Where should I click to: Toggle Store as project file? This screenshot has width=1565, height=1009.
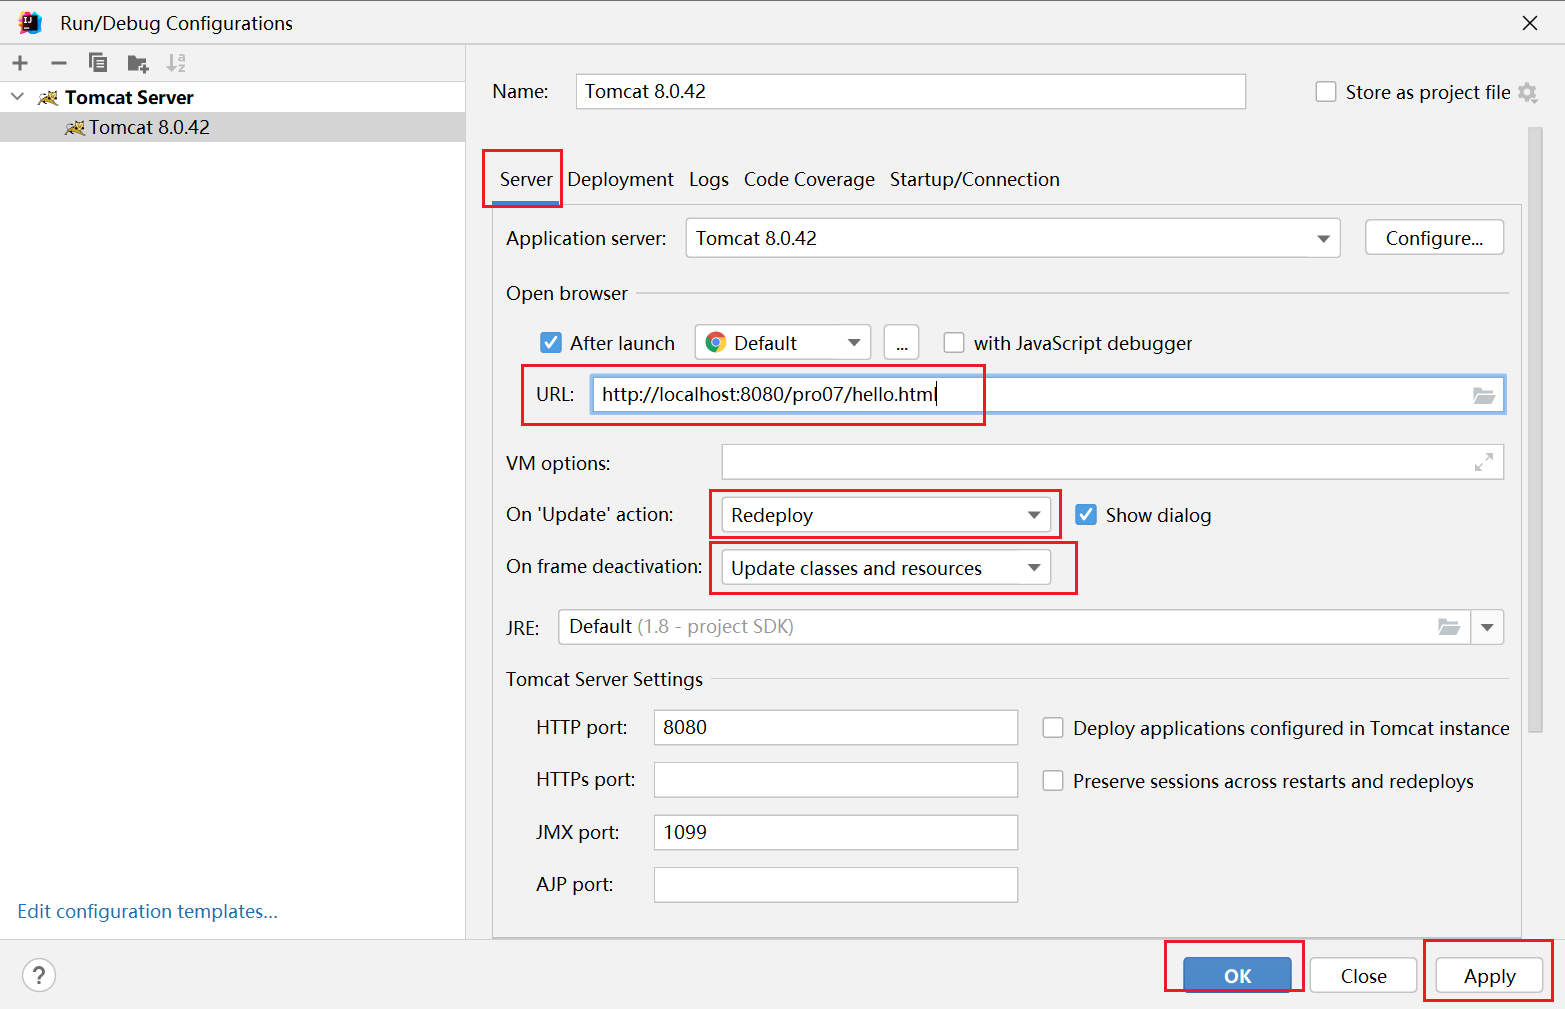pyautogui.click(x=1326, y=92)
